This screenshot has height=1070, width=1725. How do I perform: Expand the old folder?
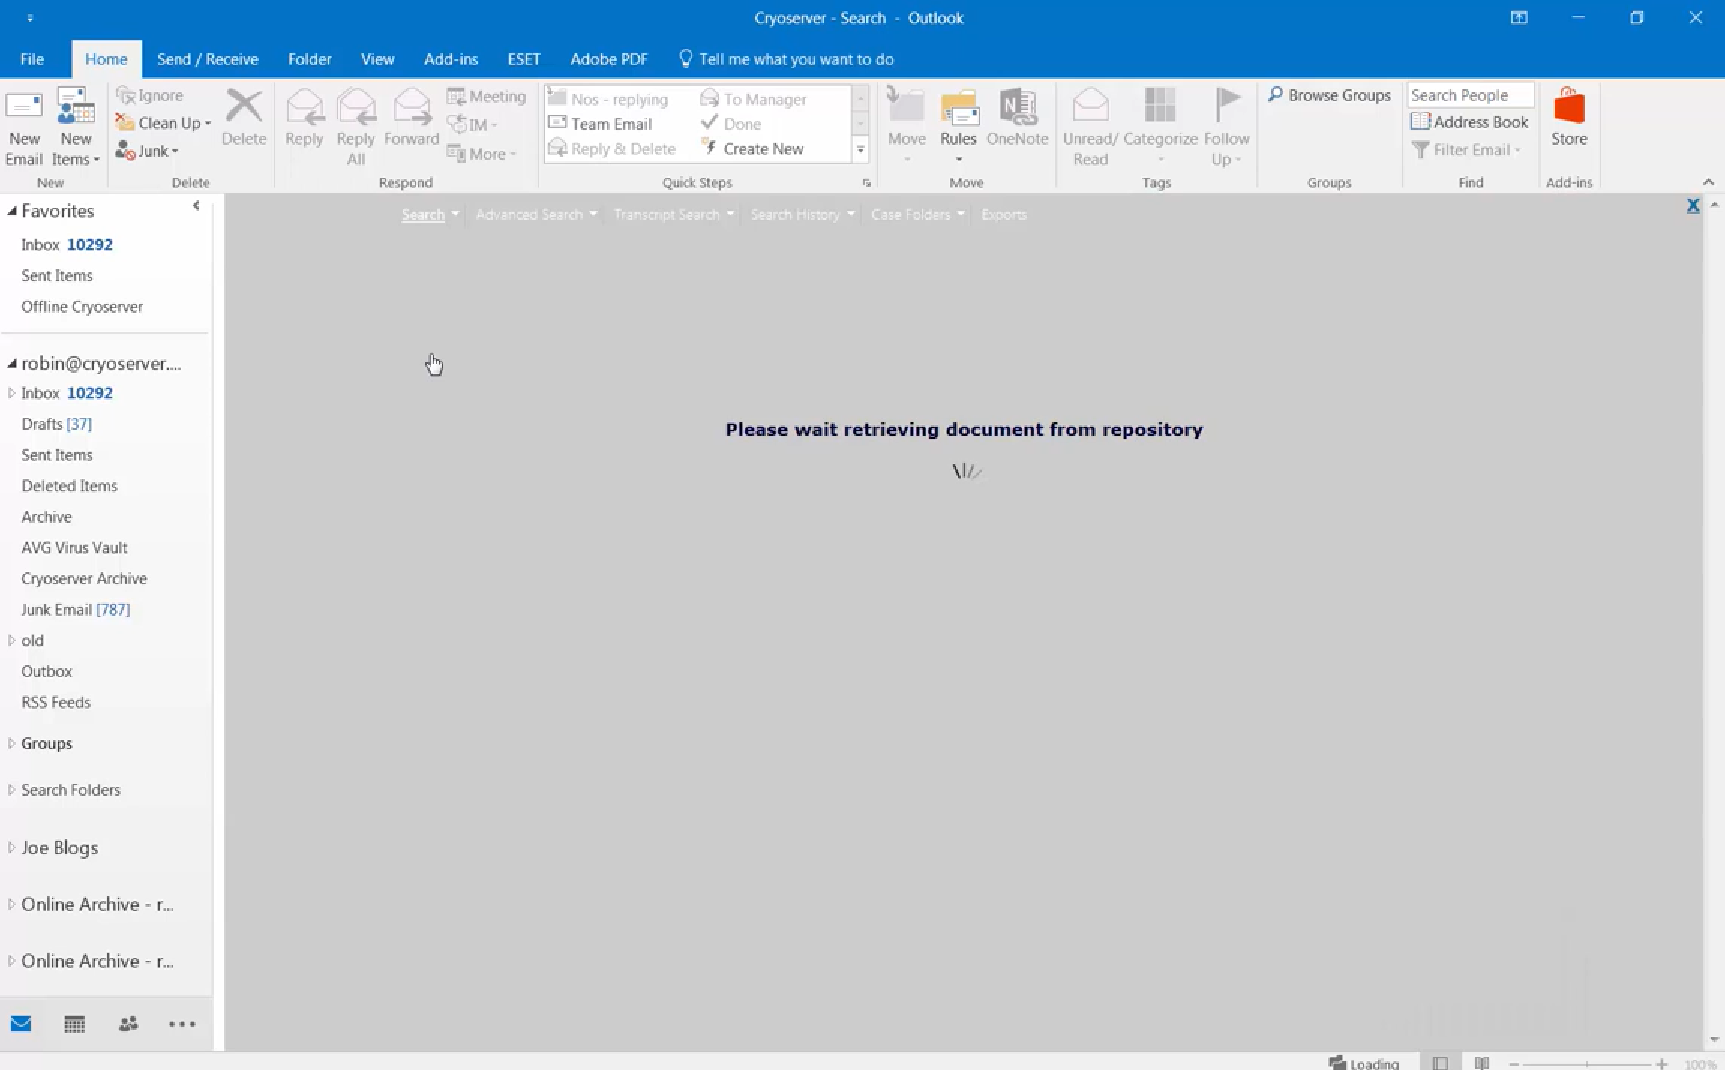[x=12, y=641]
